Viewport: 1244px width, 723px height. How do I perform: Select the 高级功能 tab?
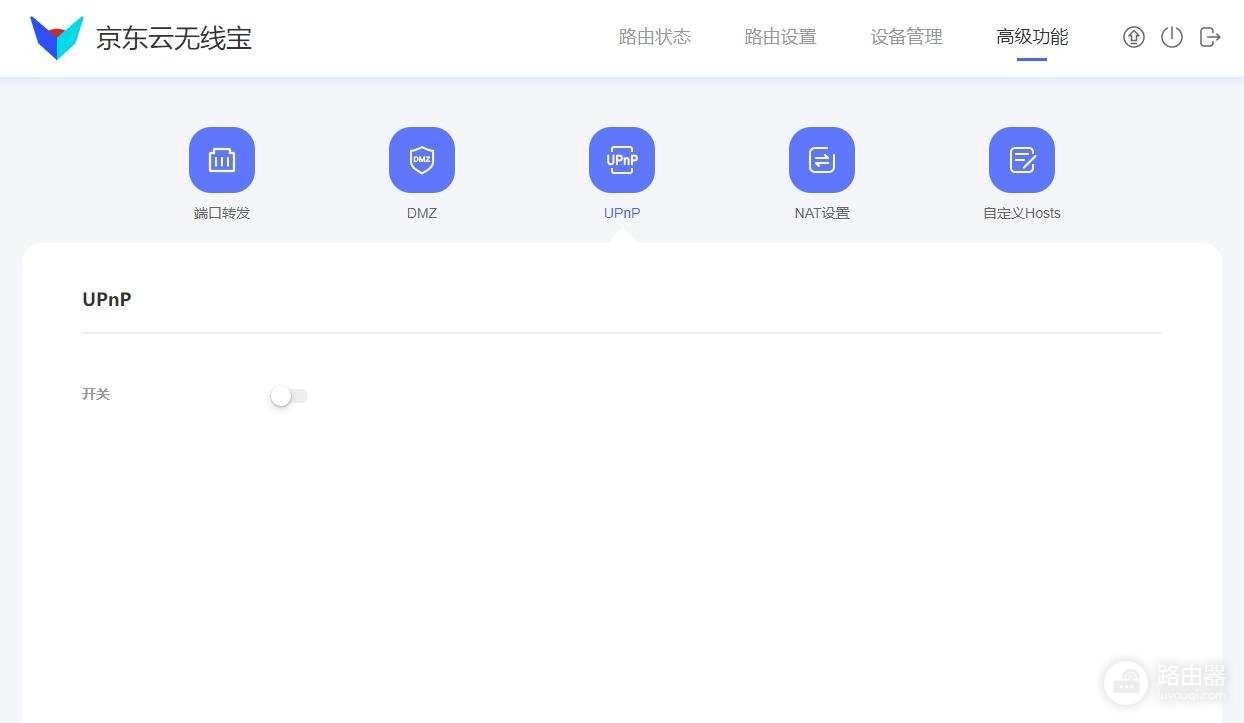[x=1032, y=37]
